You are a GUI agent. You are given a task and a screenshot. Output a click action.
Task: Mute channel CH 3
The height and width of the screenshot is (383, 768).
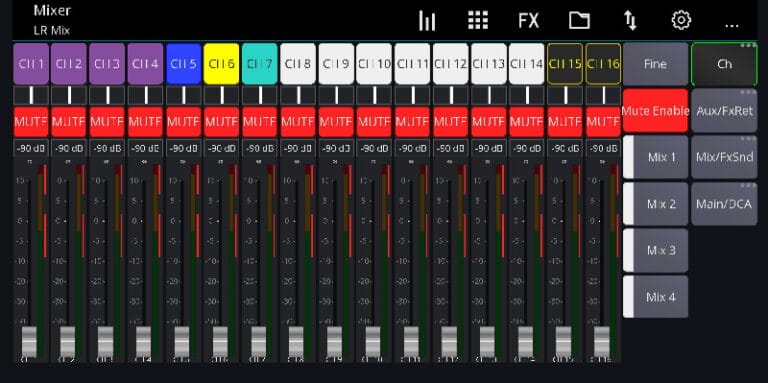pyautogui.click(x=107, y=121)
